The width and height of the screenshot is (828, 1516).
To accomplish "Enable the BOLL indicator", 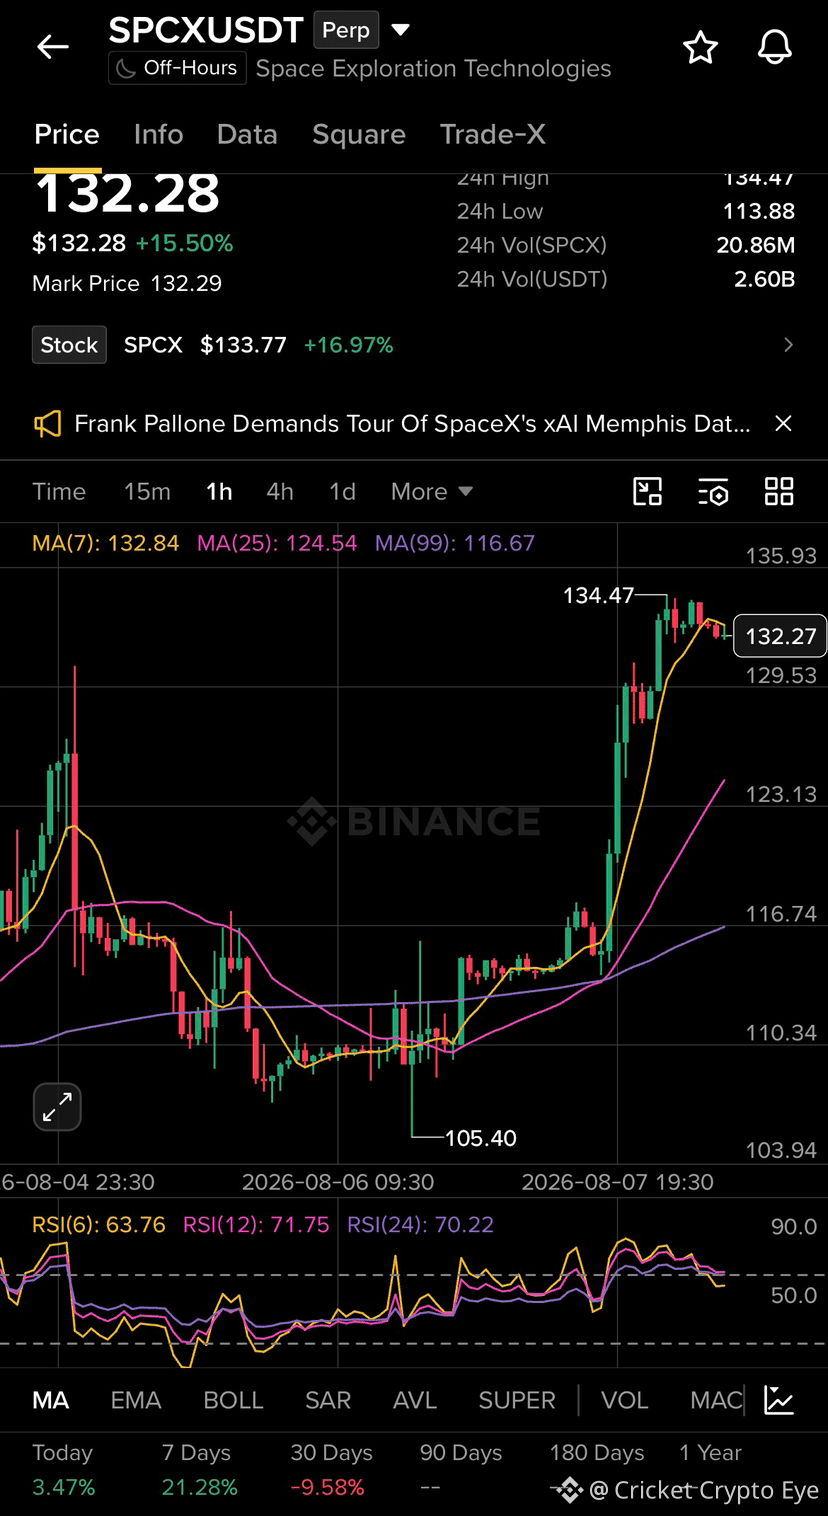I will [x=233, y=1400].
